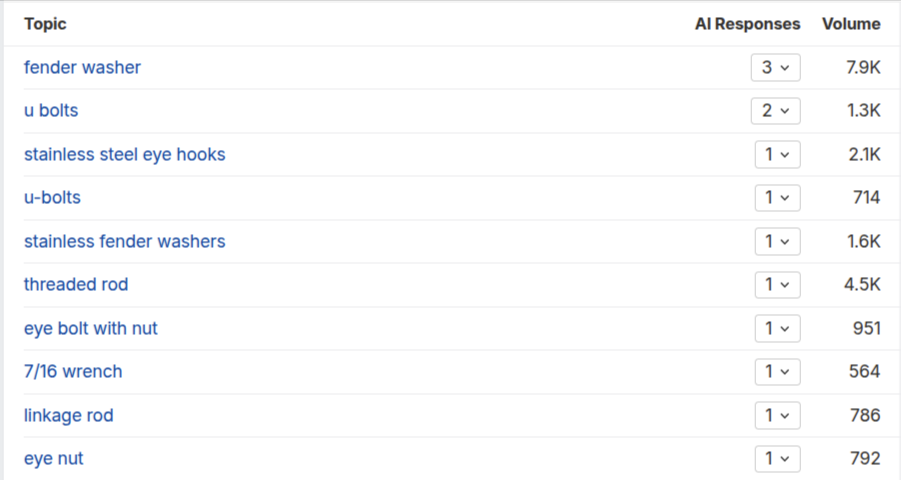Expand AI responses for stainless steel eye hooks
Image resolution: width=901 pixels, height=480 pixels.
coord(777,155)
